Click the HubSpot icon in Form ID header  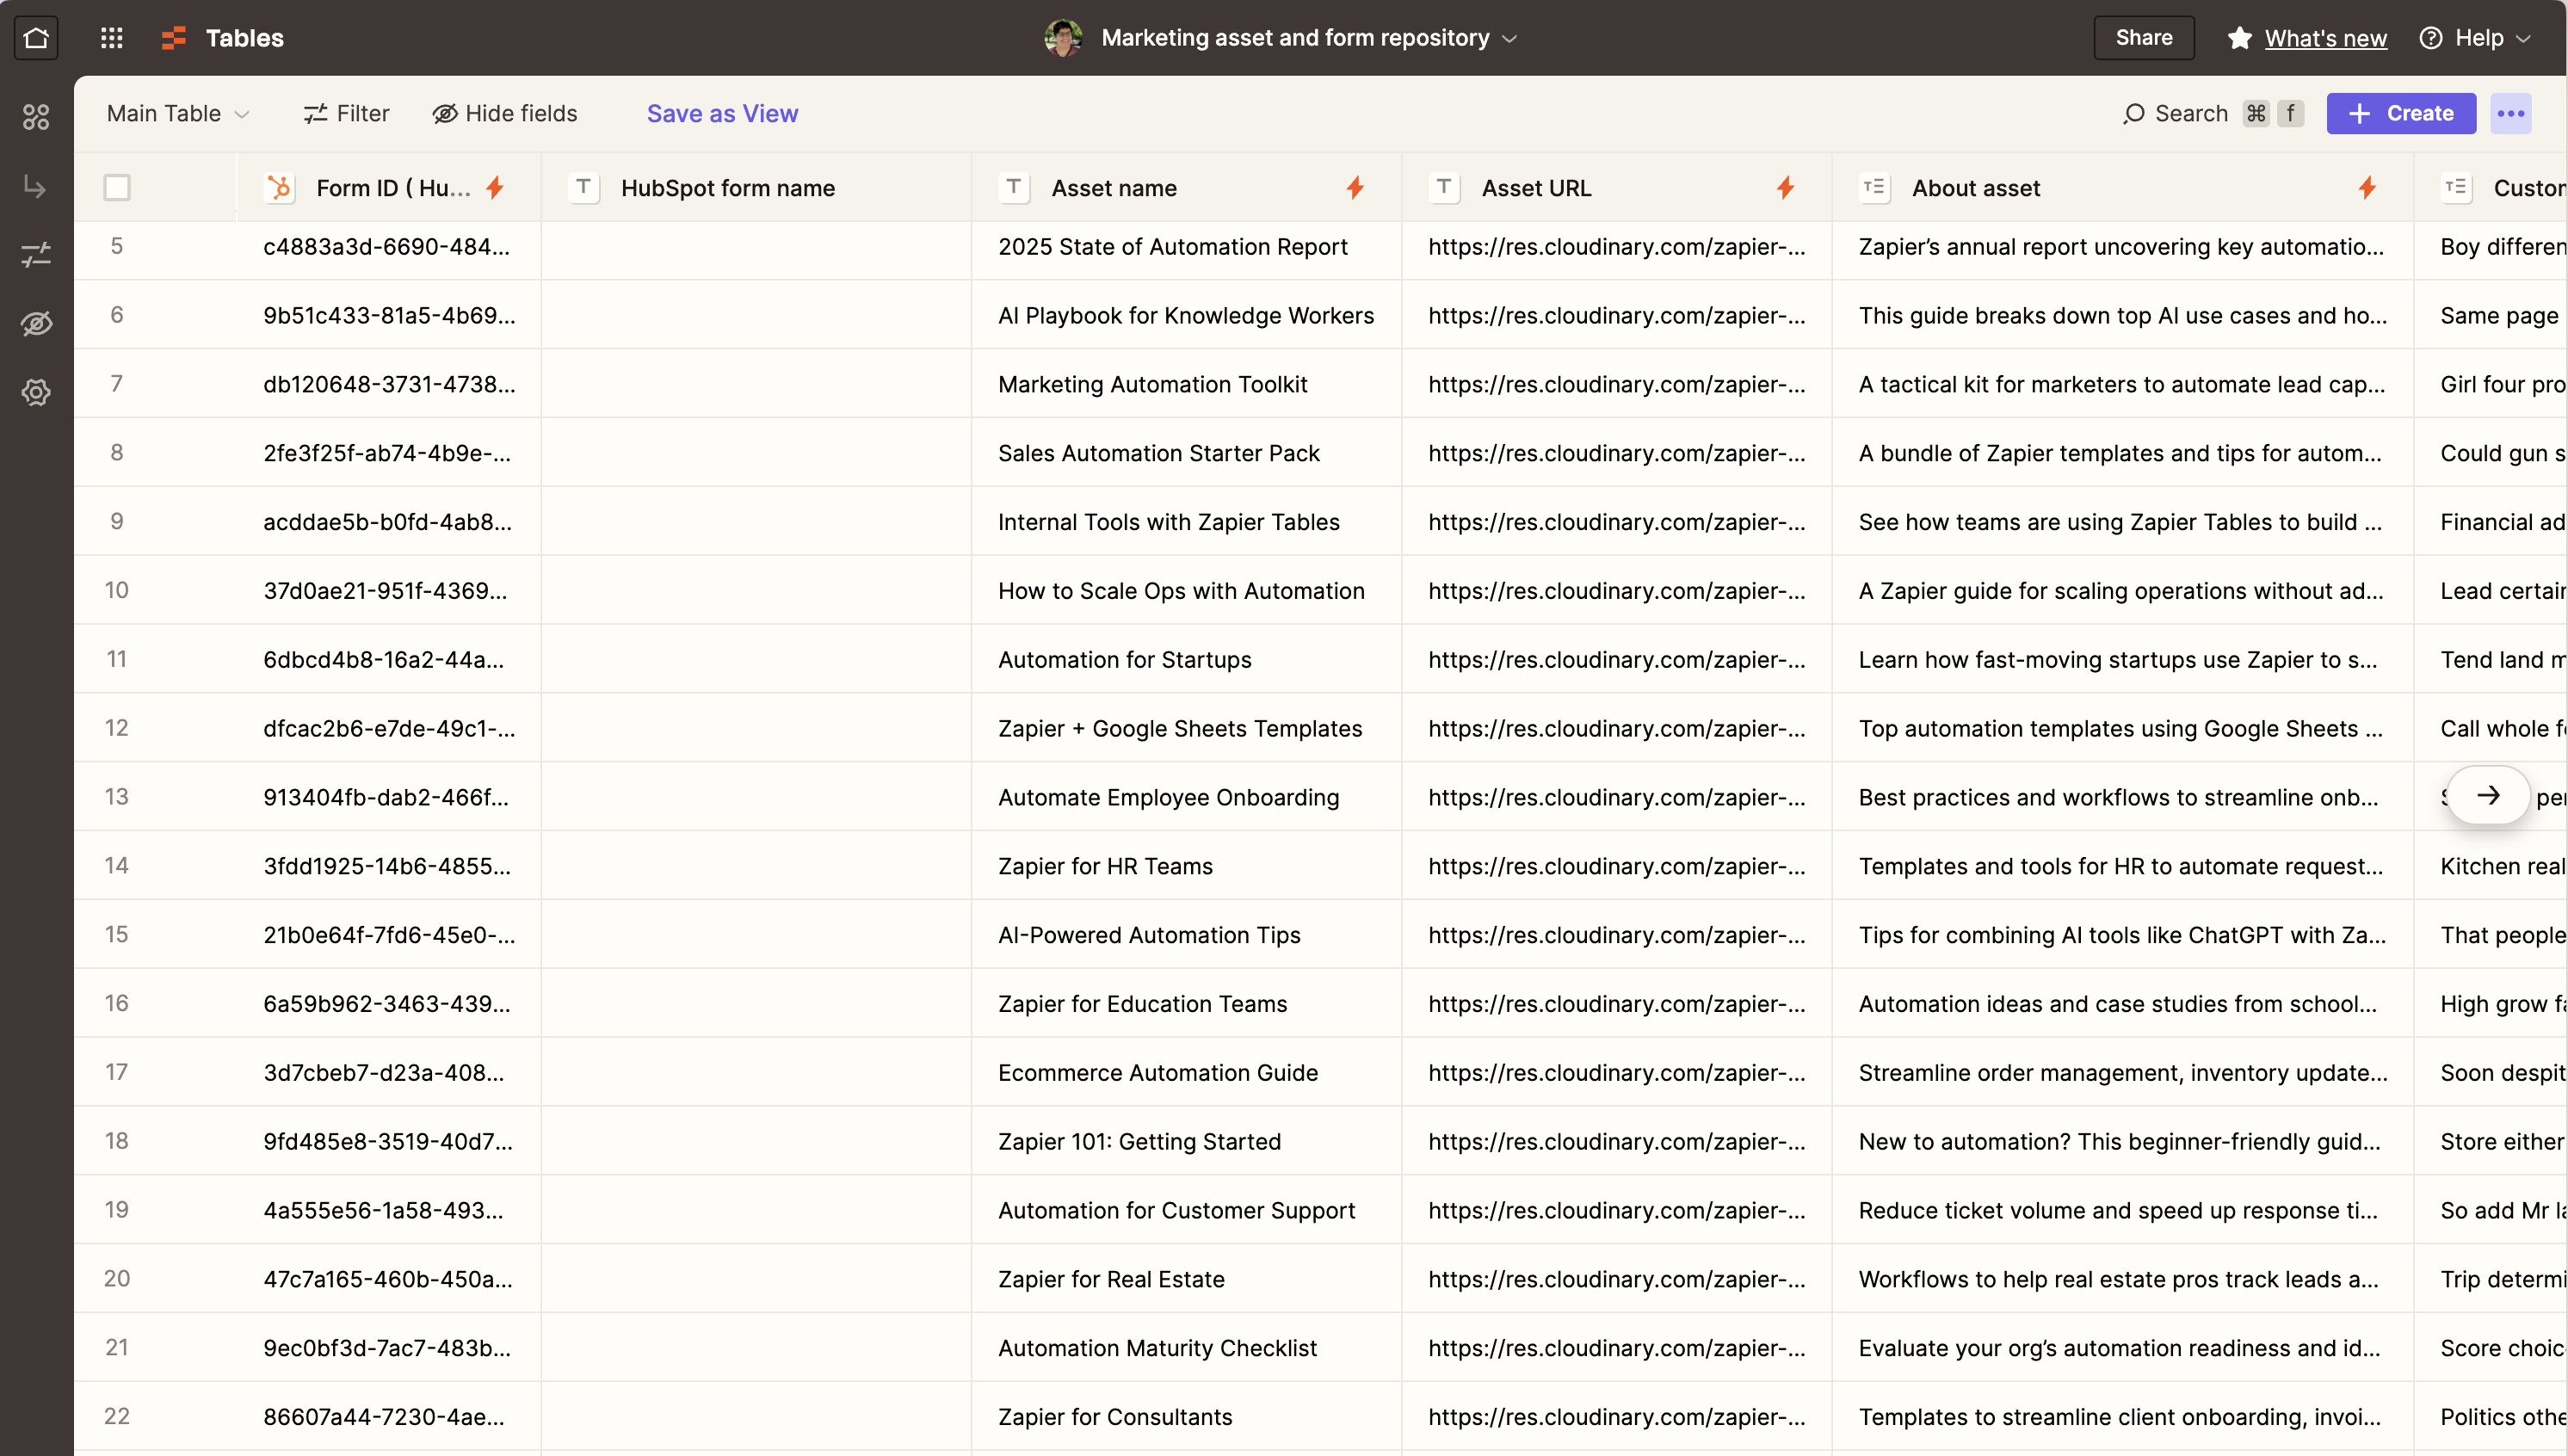[280, 188]
